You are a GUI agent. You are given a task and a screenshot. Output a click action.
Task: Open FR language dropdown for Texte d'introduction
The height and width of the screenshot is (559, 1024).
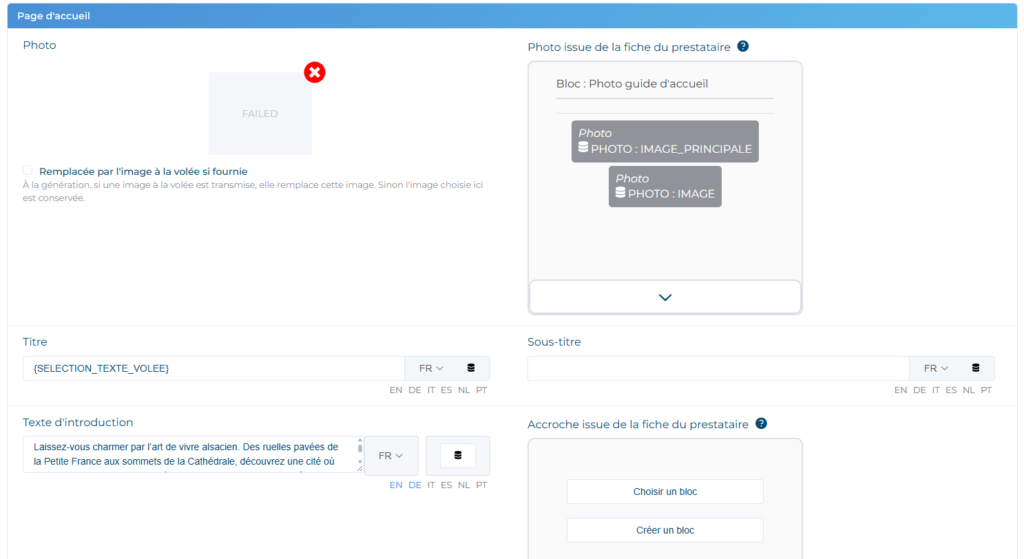(x=391, y=456)
